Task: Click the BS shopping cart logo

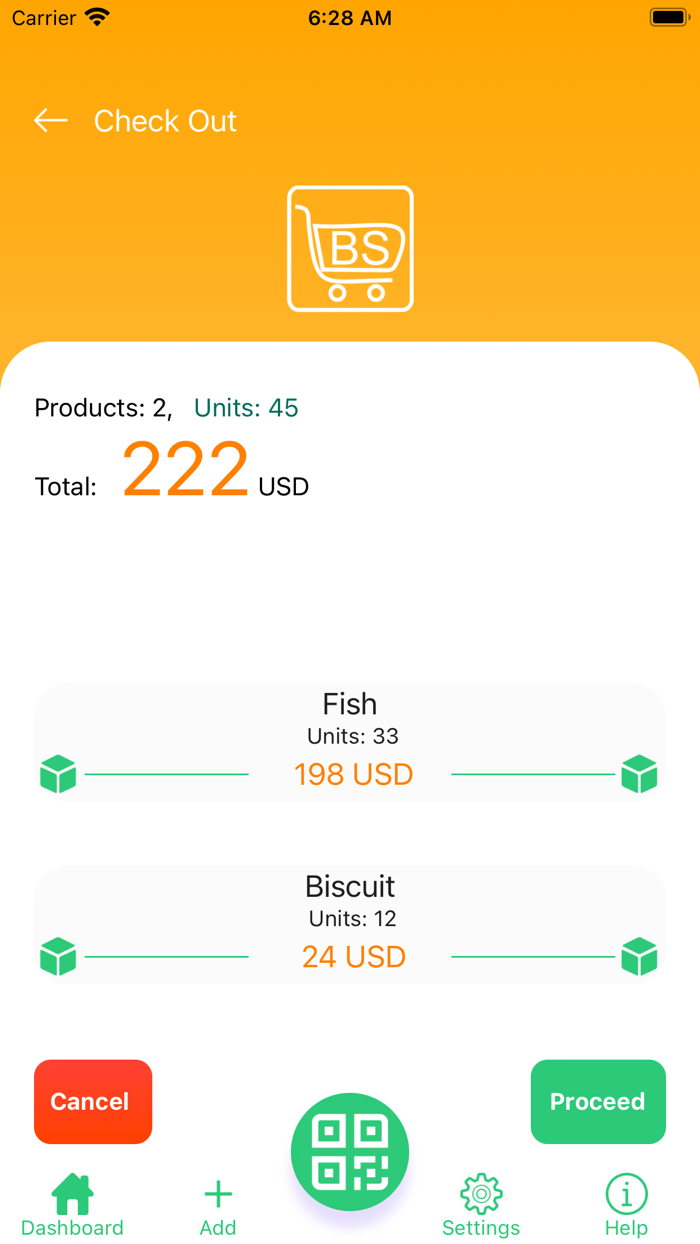Action: 349,247
